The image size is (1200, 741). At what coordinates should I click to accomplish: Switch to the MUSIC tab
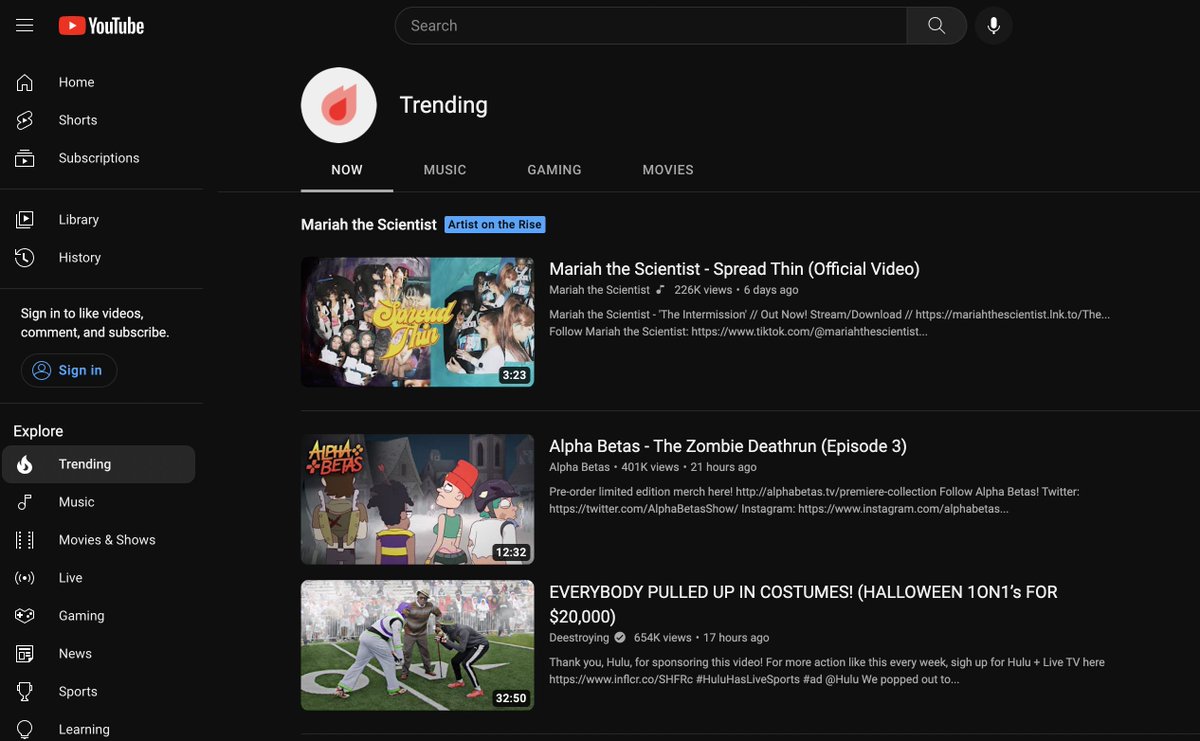coord(445,170)
